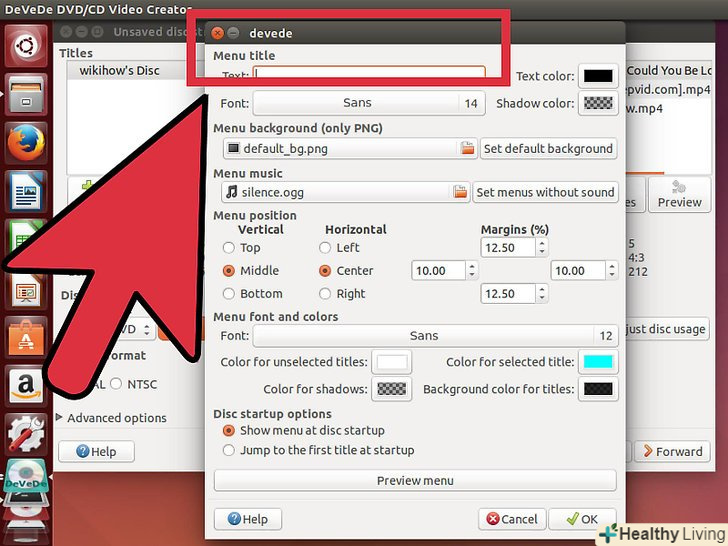
Task: Click Preview menu button
Action: (415, 481)
